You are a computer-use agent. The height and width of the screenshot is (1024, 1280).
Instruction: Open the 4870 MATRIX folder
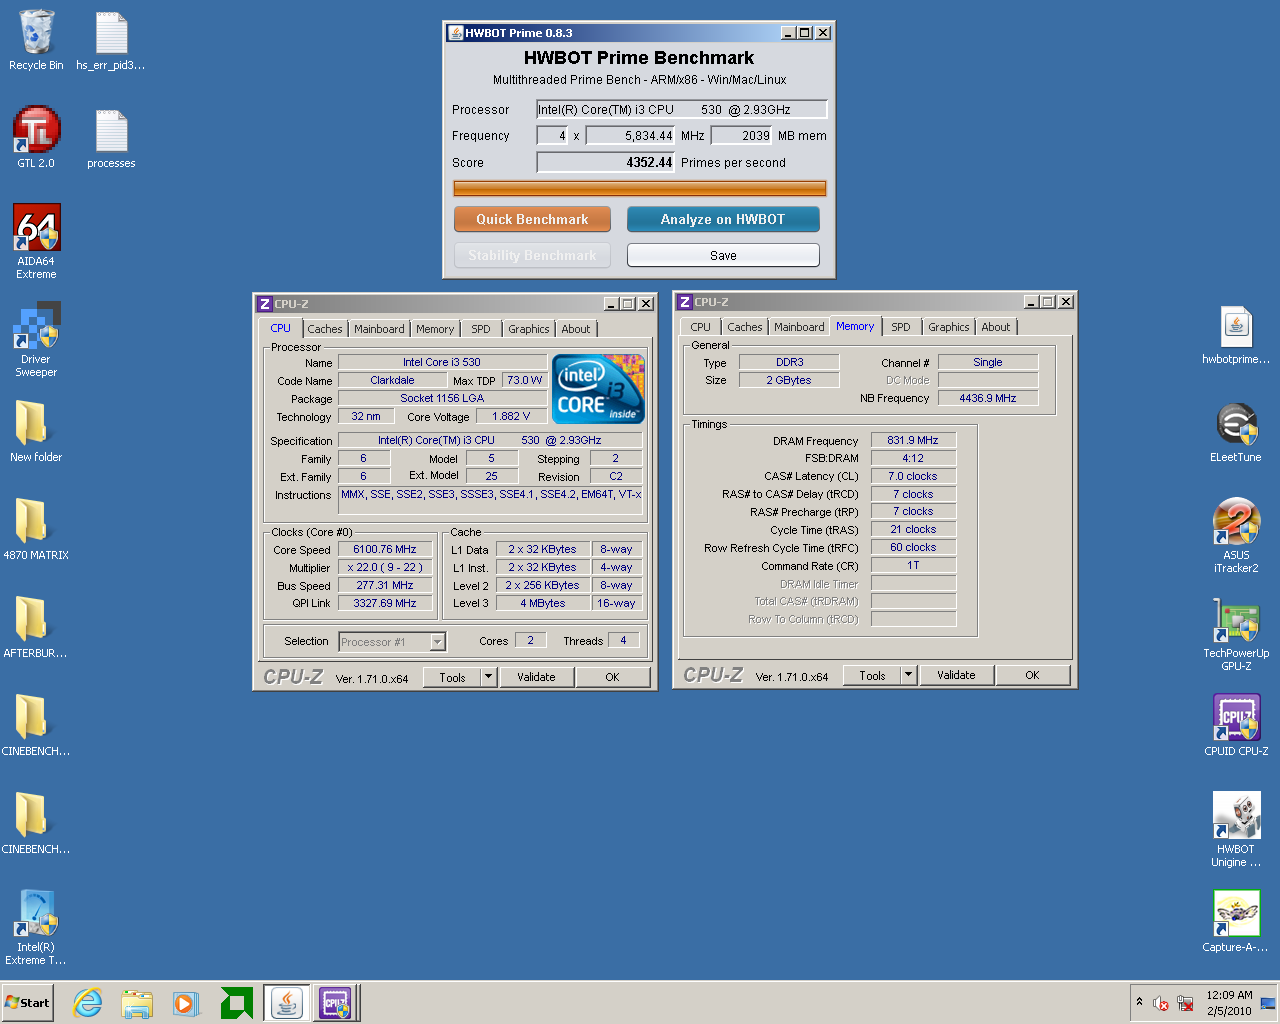(x=36, y=529)
